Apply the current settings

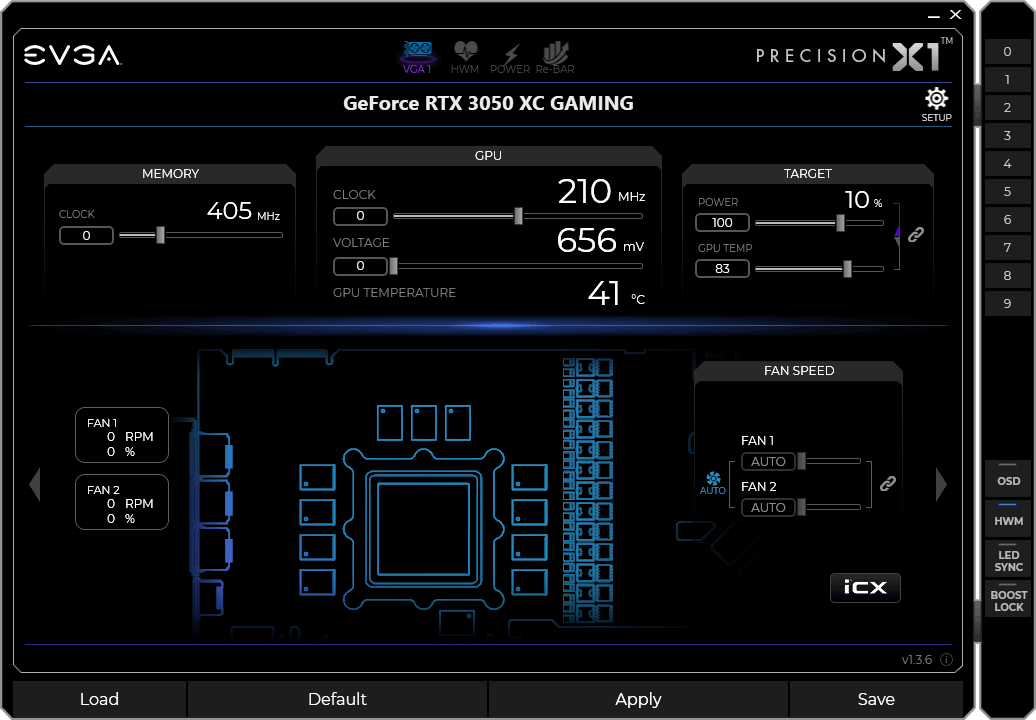[638, 698]
